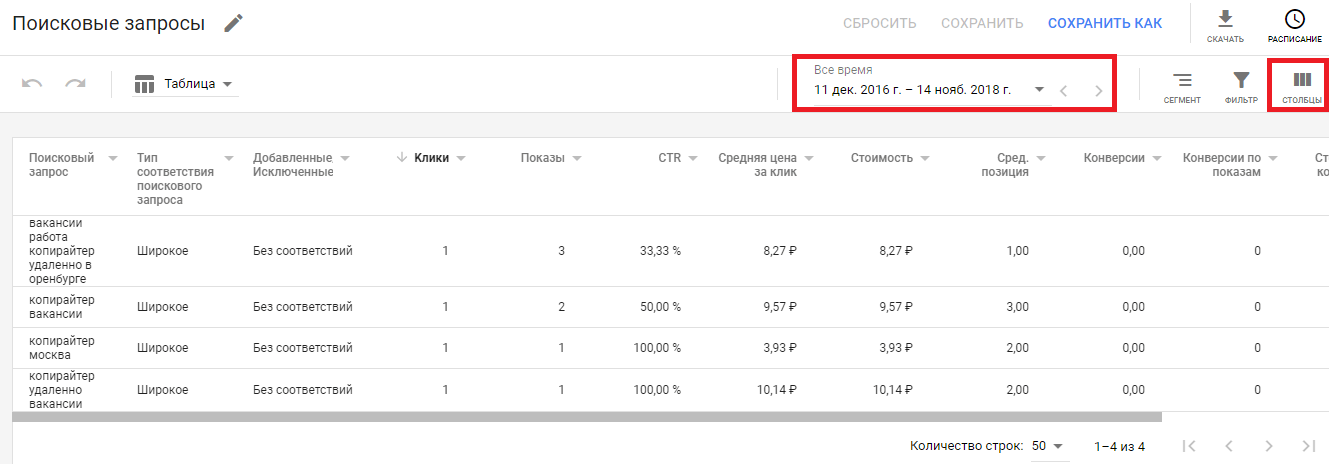Click the Download (Скачать) icon
Viewport: 1329px width, 464px height.
pos(1224,20)
